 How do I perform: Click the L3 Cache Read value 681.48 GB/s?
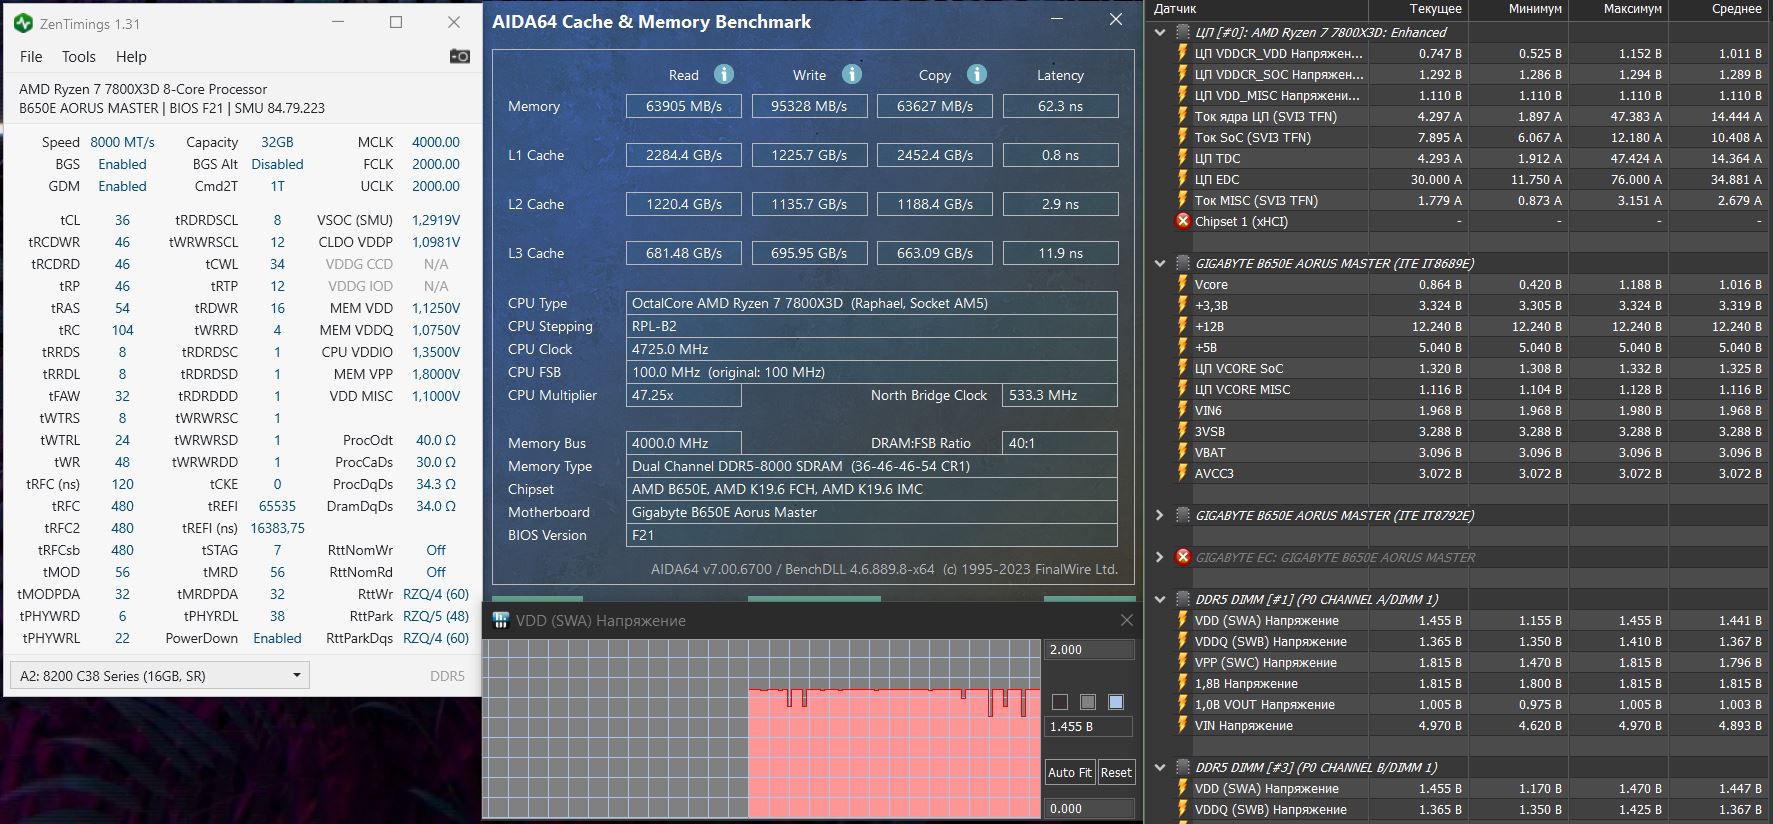click(684, 253)
